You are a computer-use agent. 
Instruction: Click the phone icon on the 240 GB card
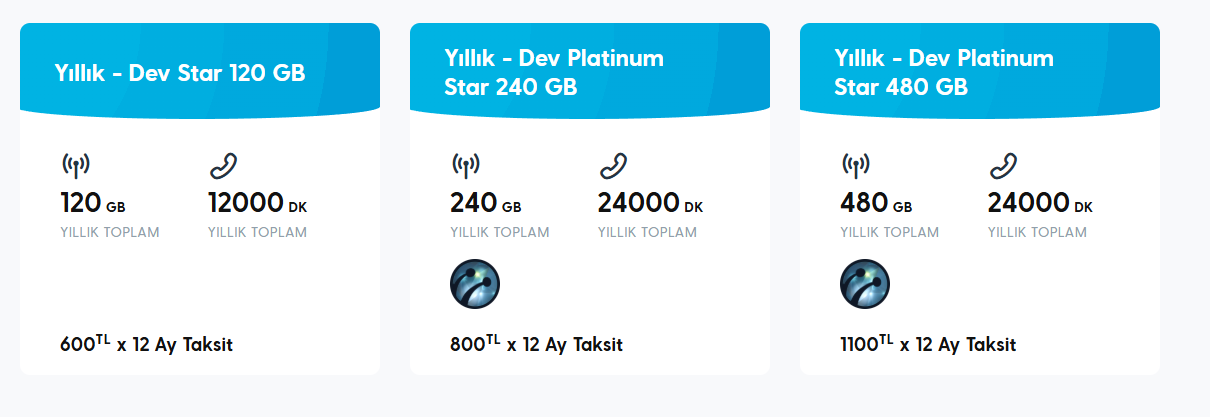[x=613, y=166]
